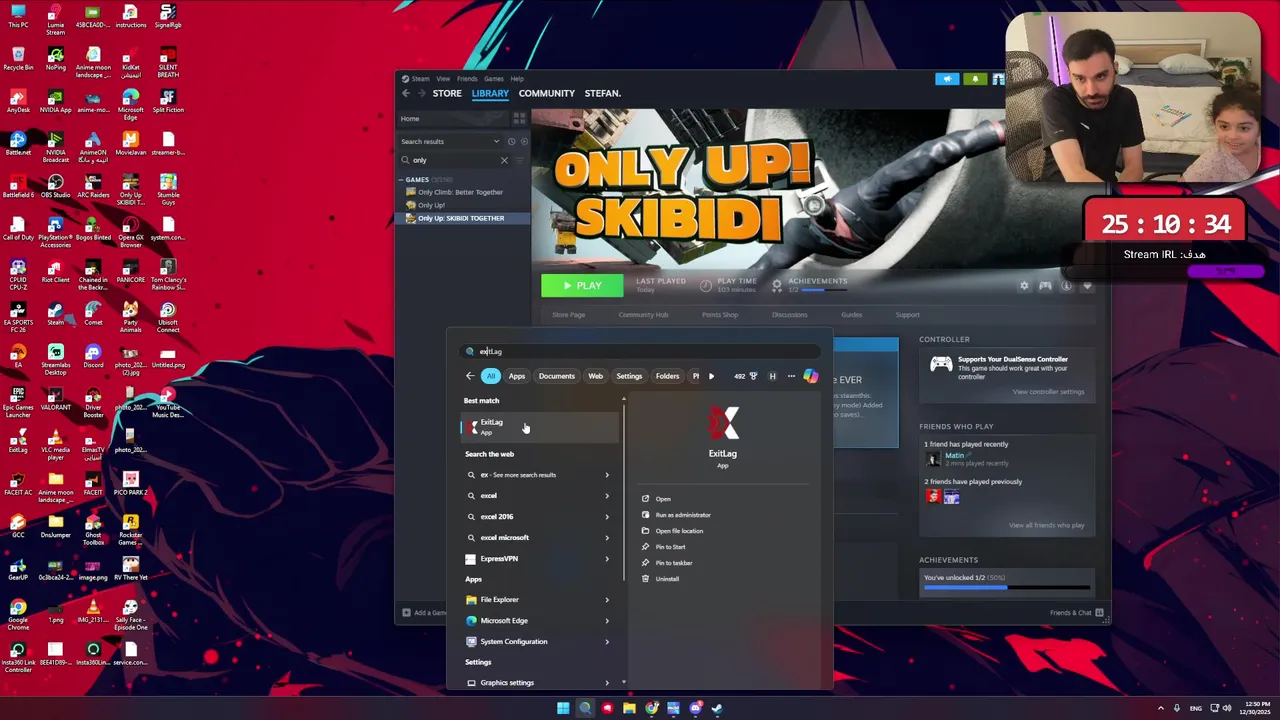1280x720 pixels.
Task: Select 'Only Up!' in Steam games list
Action: pos(432,205)
